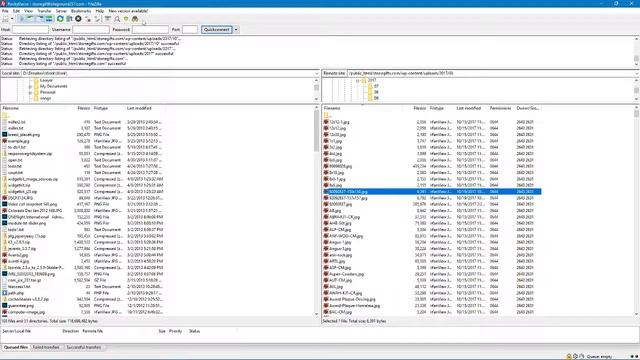Switch to the Failed transfers tab

pyautogui.click(x=46, y=347)
